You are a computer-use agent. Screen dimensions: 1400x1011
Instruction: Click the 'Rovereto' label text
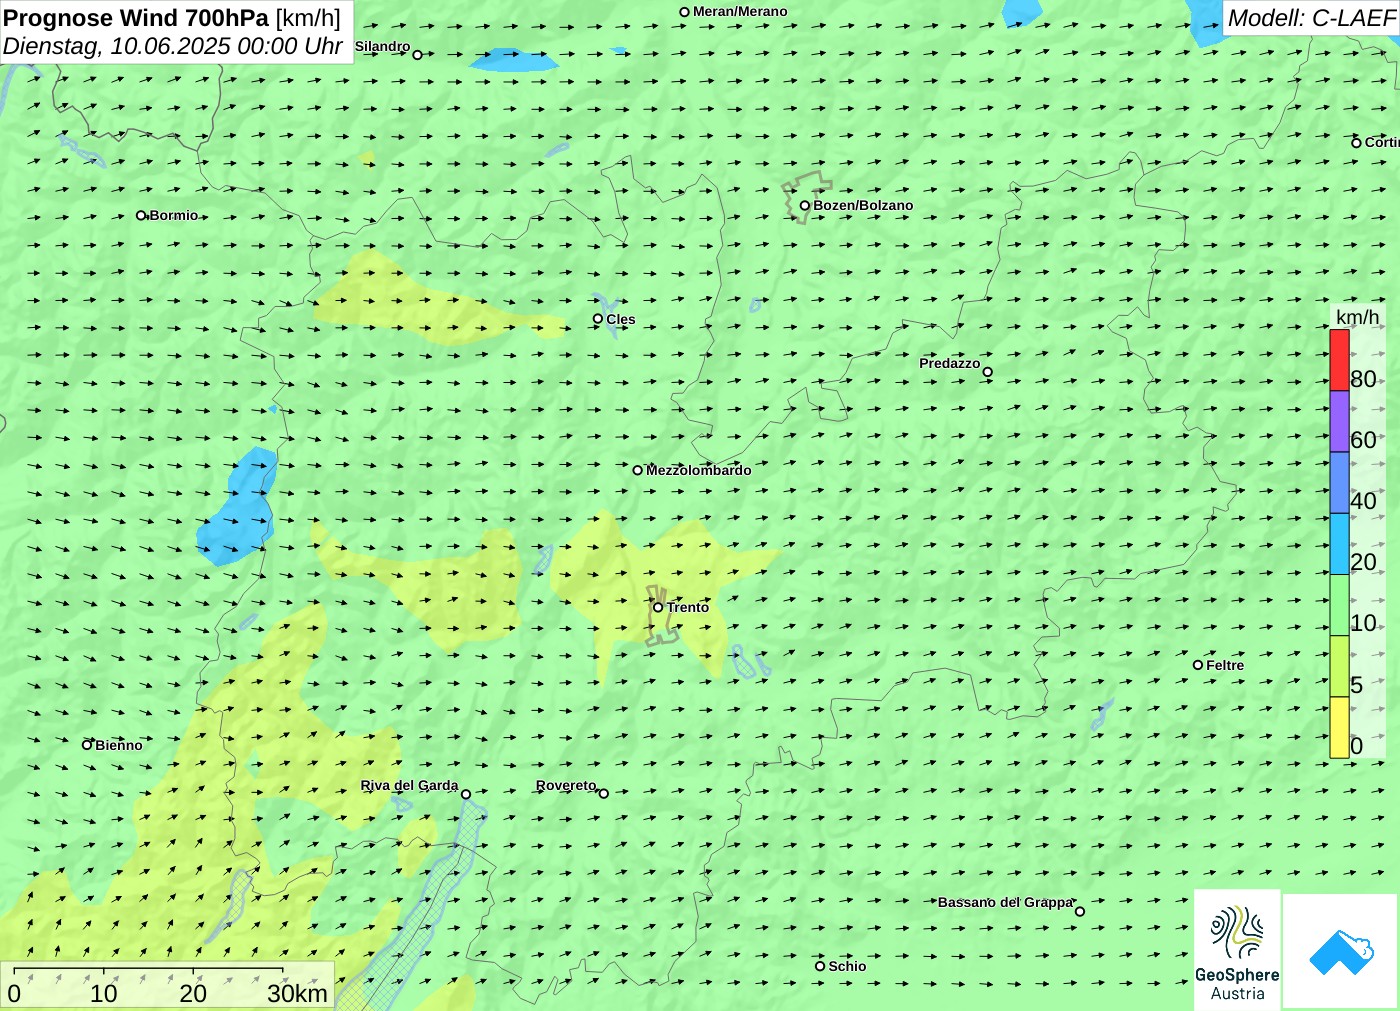[566, 785]
